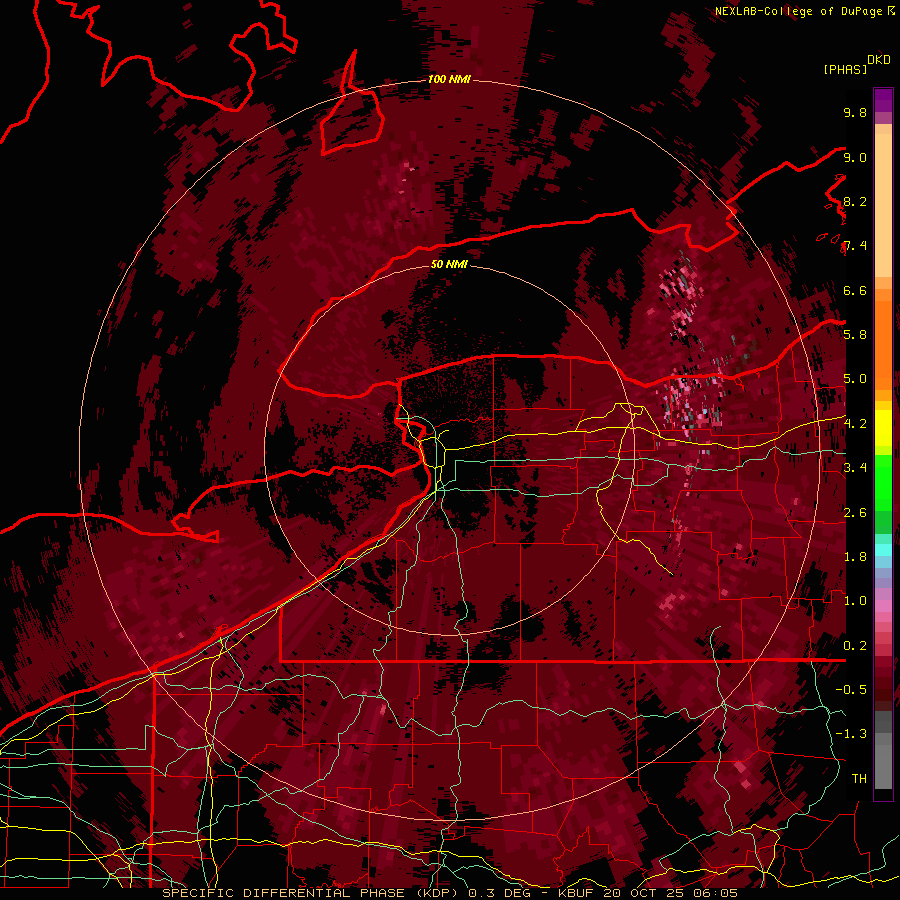Click the yellow segment of the color bar

[883, 428]
